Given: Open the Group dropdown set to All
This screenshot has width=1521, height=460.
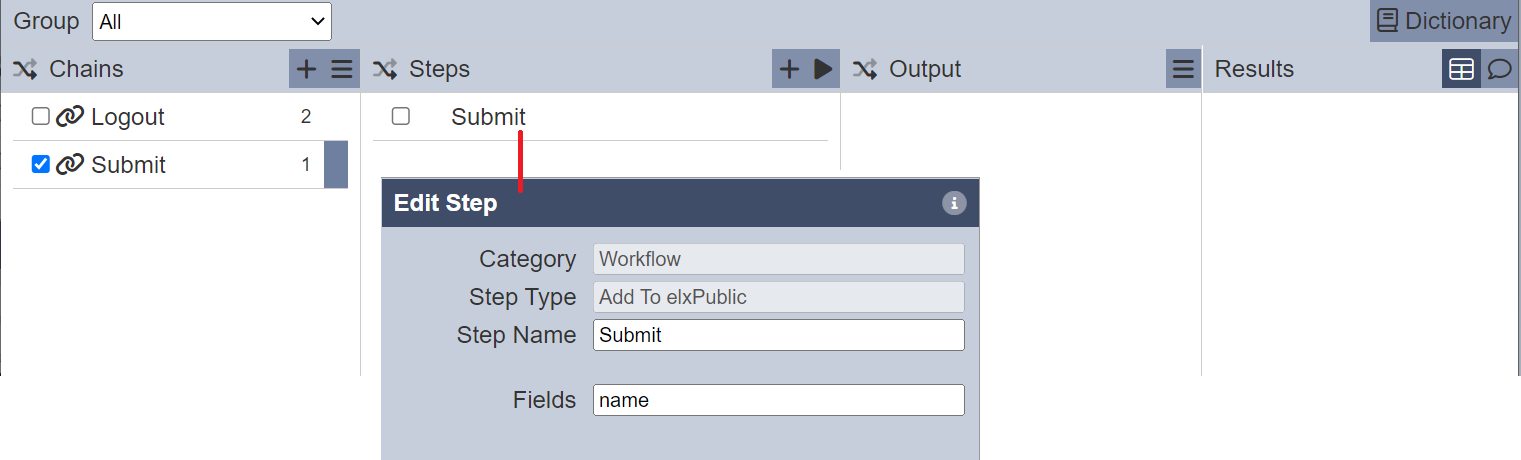Looking at the screenshot, I should (212, 21).
